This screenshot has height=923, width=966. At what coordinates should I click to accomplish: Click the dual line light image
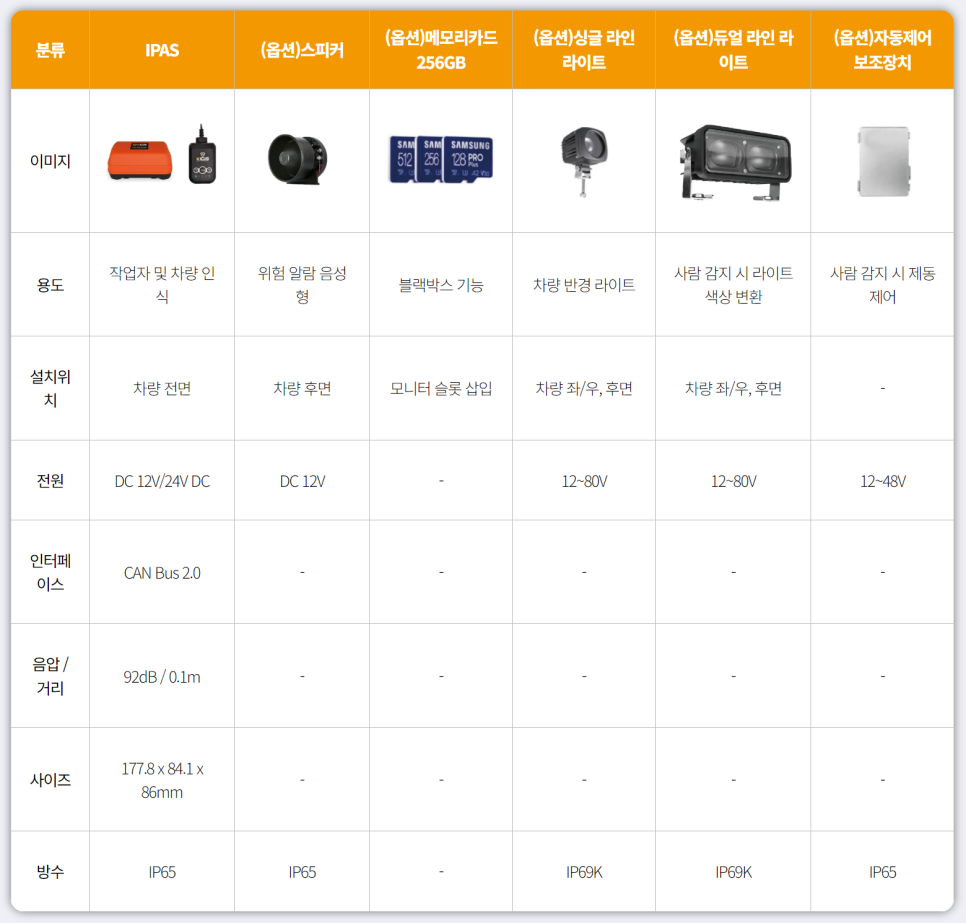click(733, 160)
